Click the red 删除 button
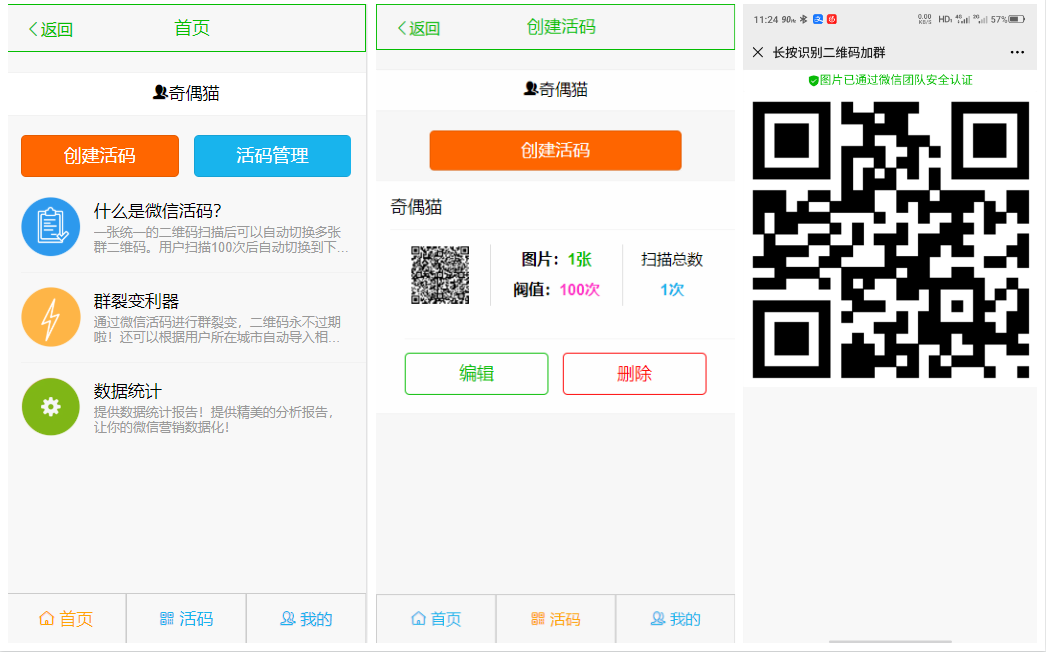This screenshot has width=1046, height=652. coord(634,374)
